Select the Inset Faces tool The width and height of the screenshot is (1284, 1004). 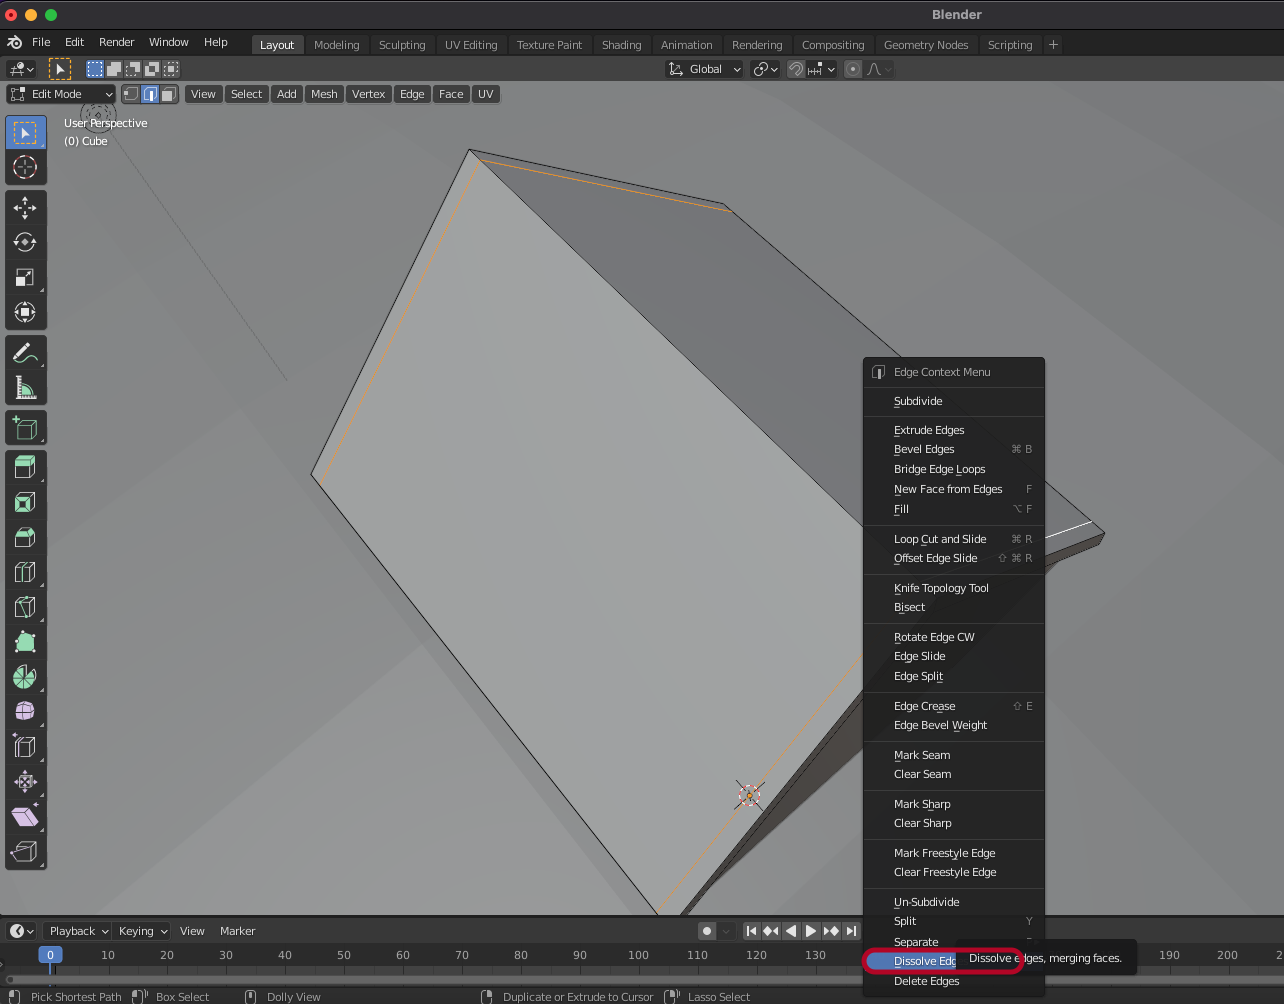pyautogui.click(x=25, y=502)
